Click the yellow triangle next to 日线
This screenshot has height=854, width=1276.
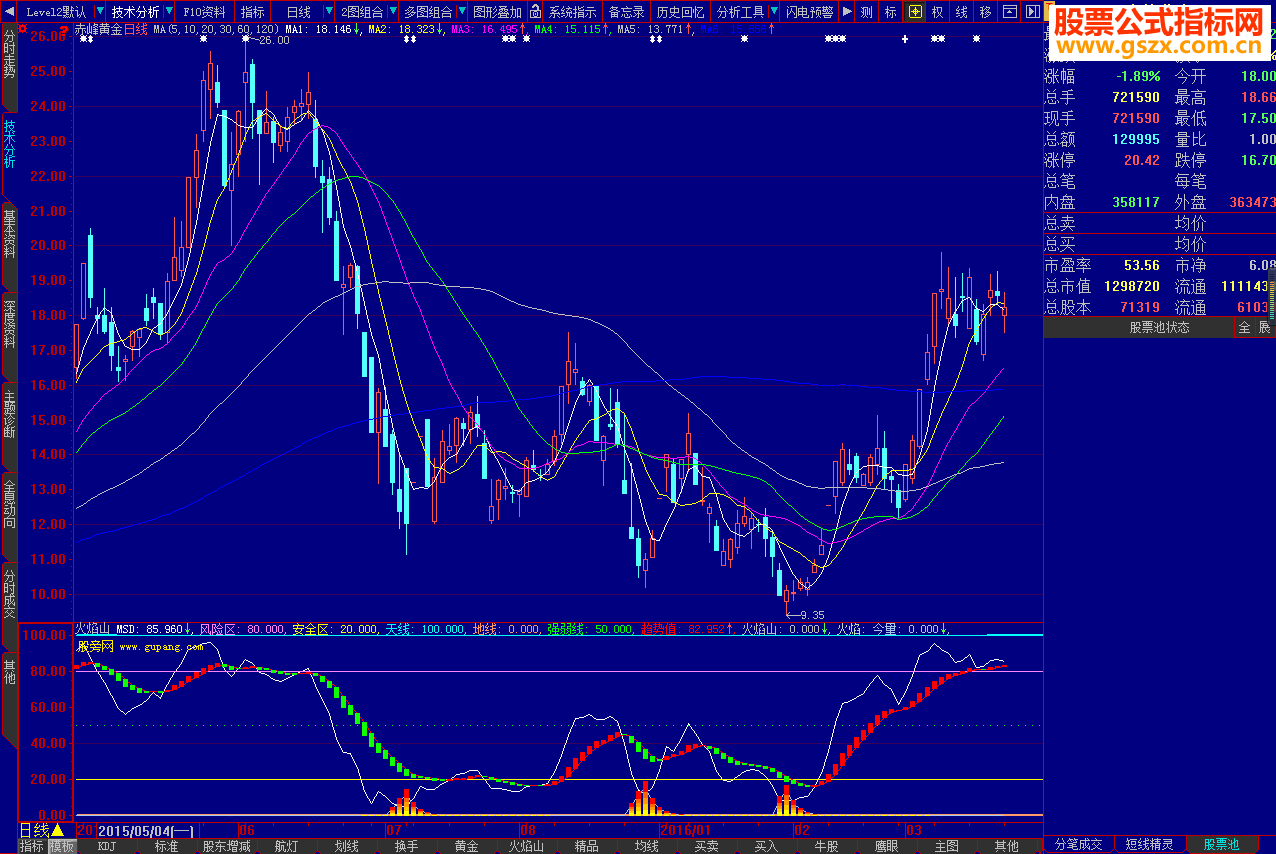tap(58, 830)
